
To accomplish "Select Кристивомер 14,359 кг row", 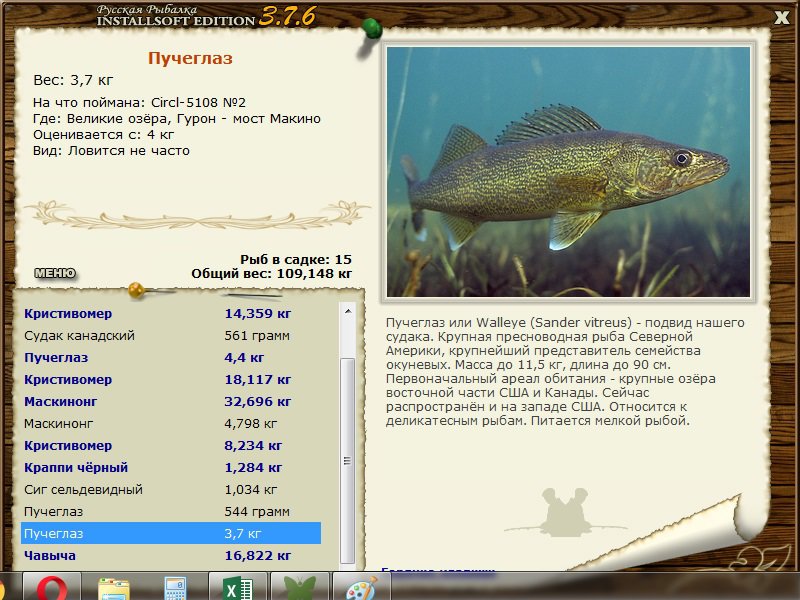I will [x=171, y=313].
